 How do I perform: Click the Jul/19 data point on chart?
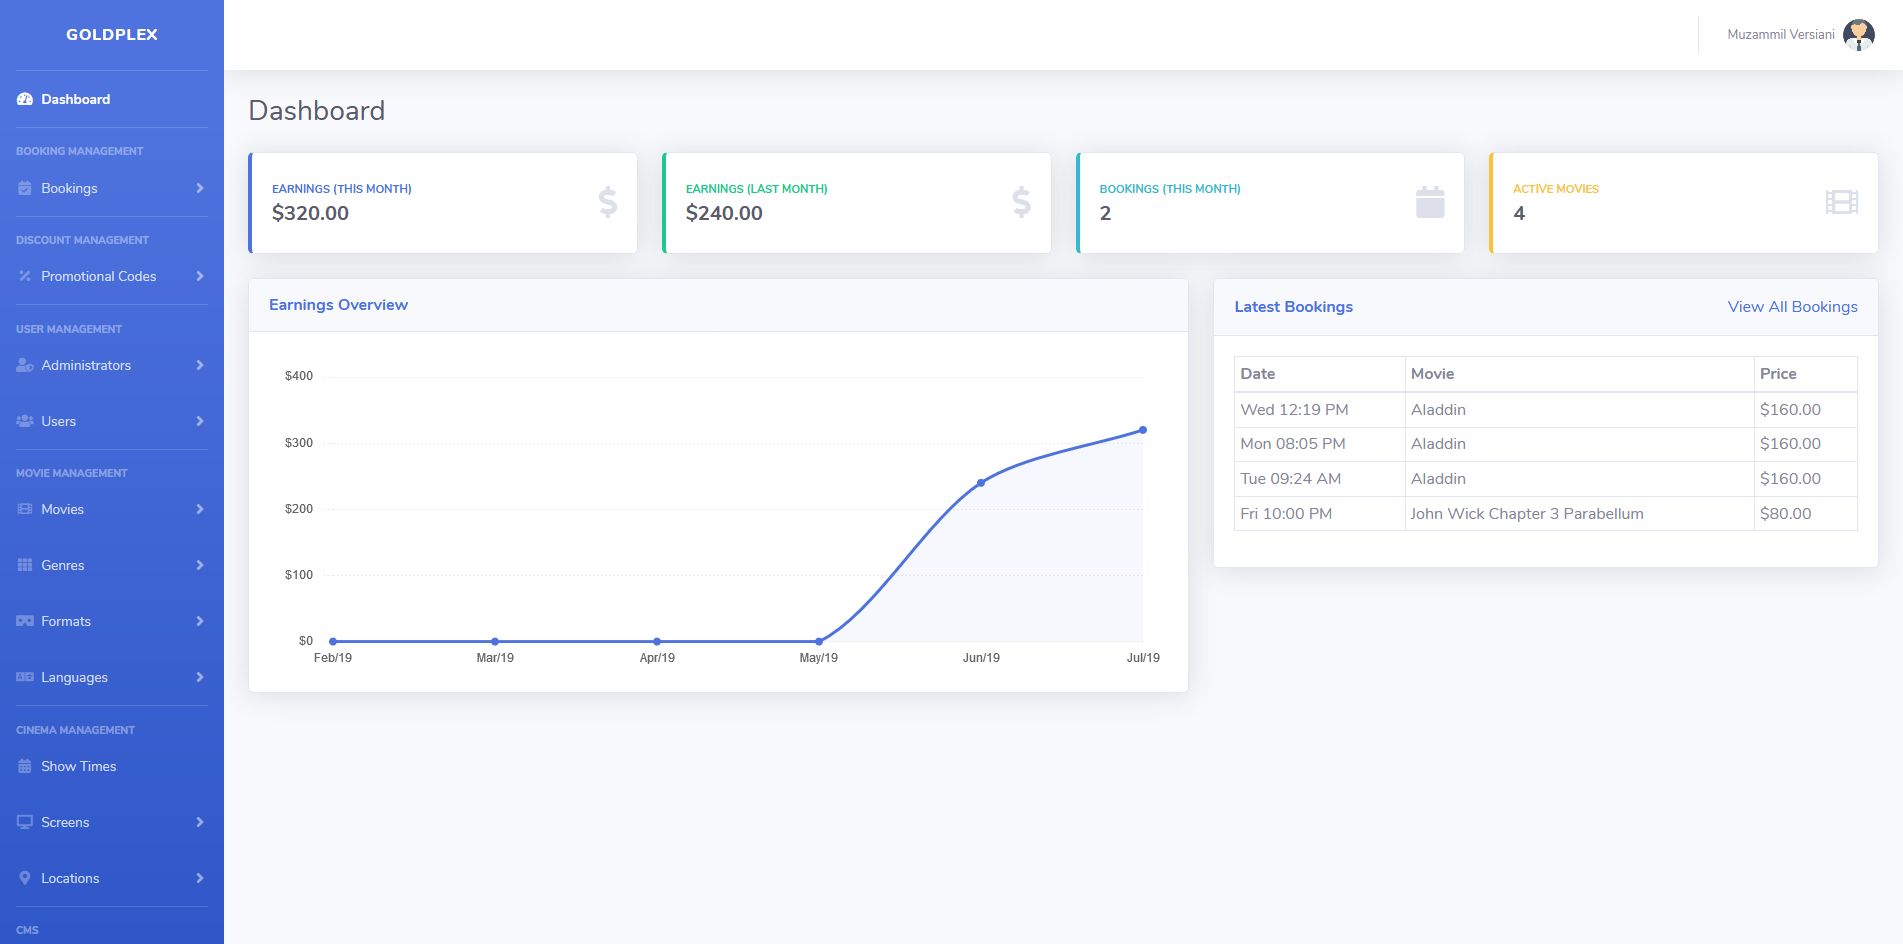(x=1143, y=430)
